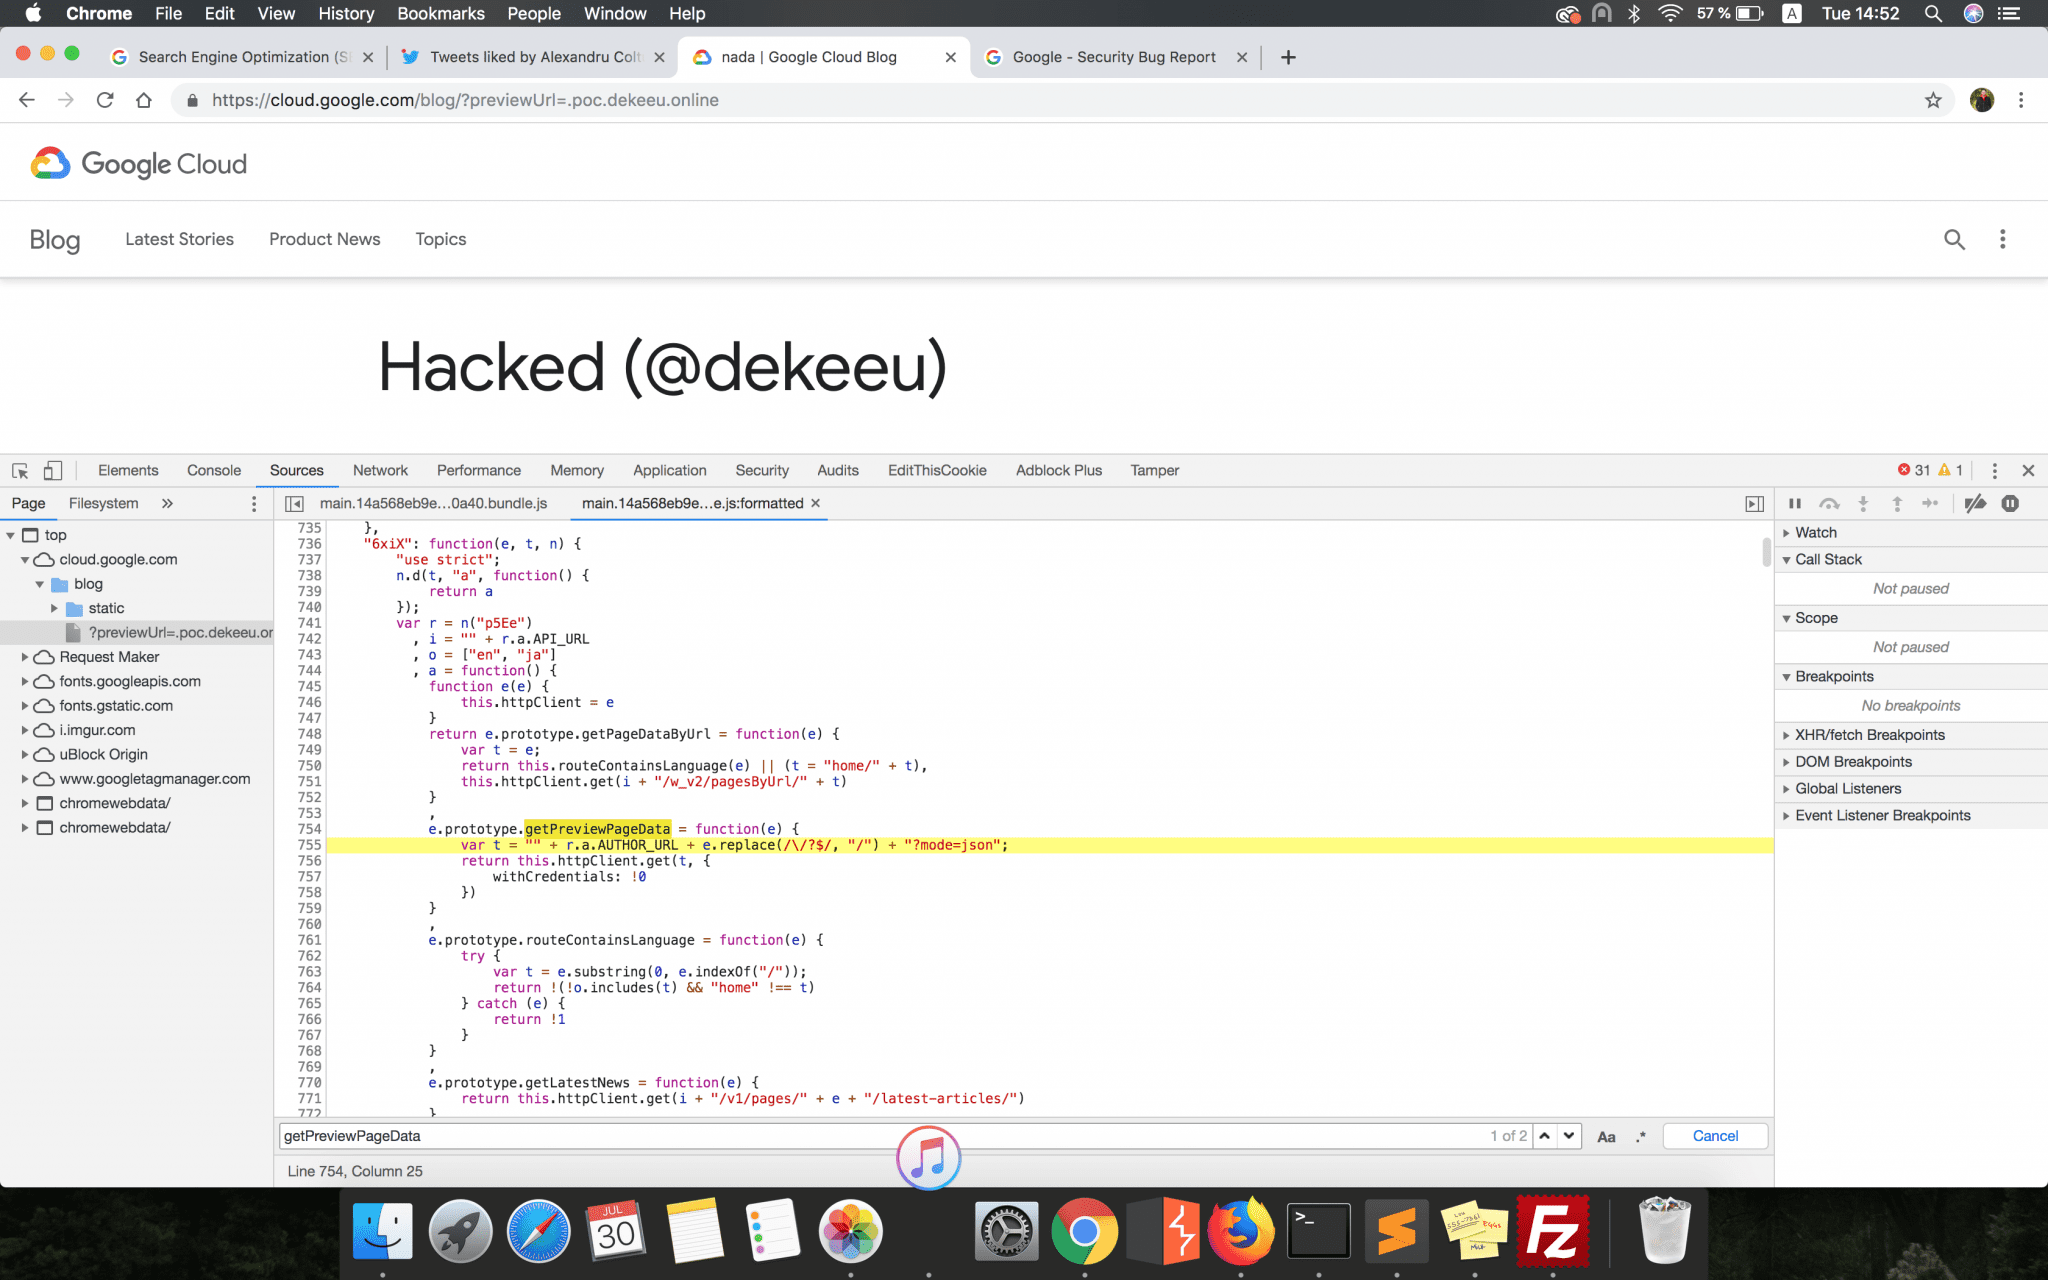
Task: Toggle deactivate breakpoints icon
Action: point(1975,503)
